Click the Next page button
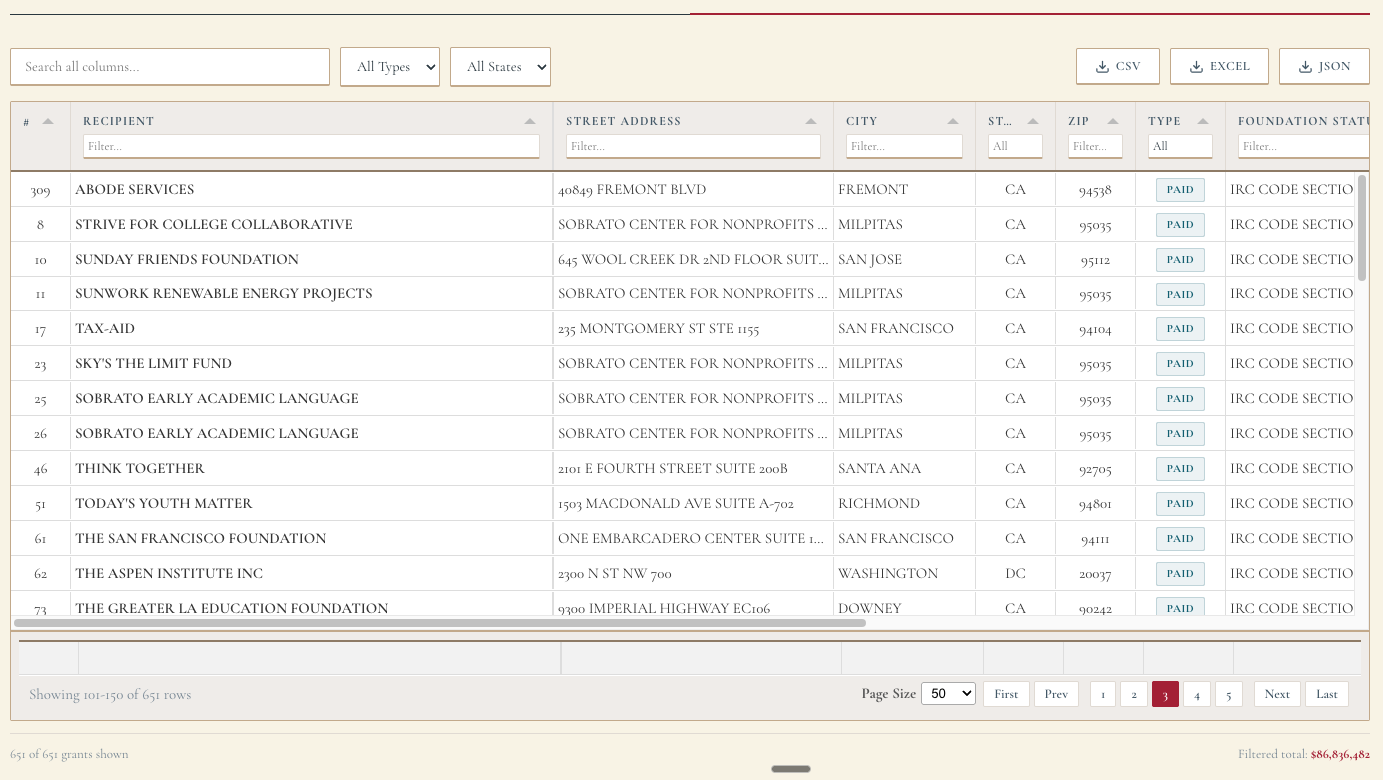The width and height of the screenshot is (1383, 780). (x=1277, y=694)
